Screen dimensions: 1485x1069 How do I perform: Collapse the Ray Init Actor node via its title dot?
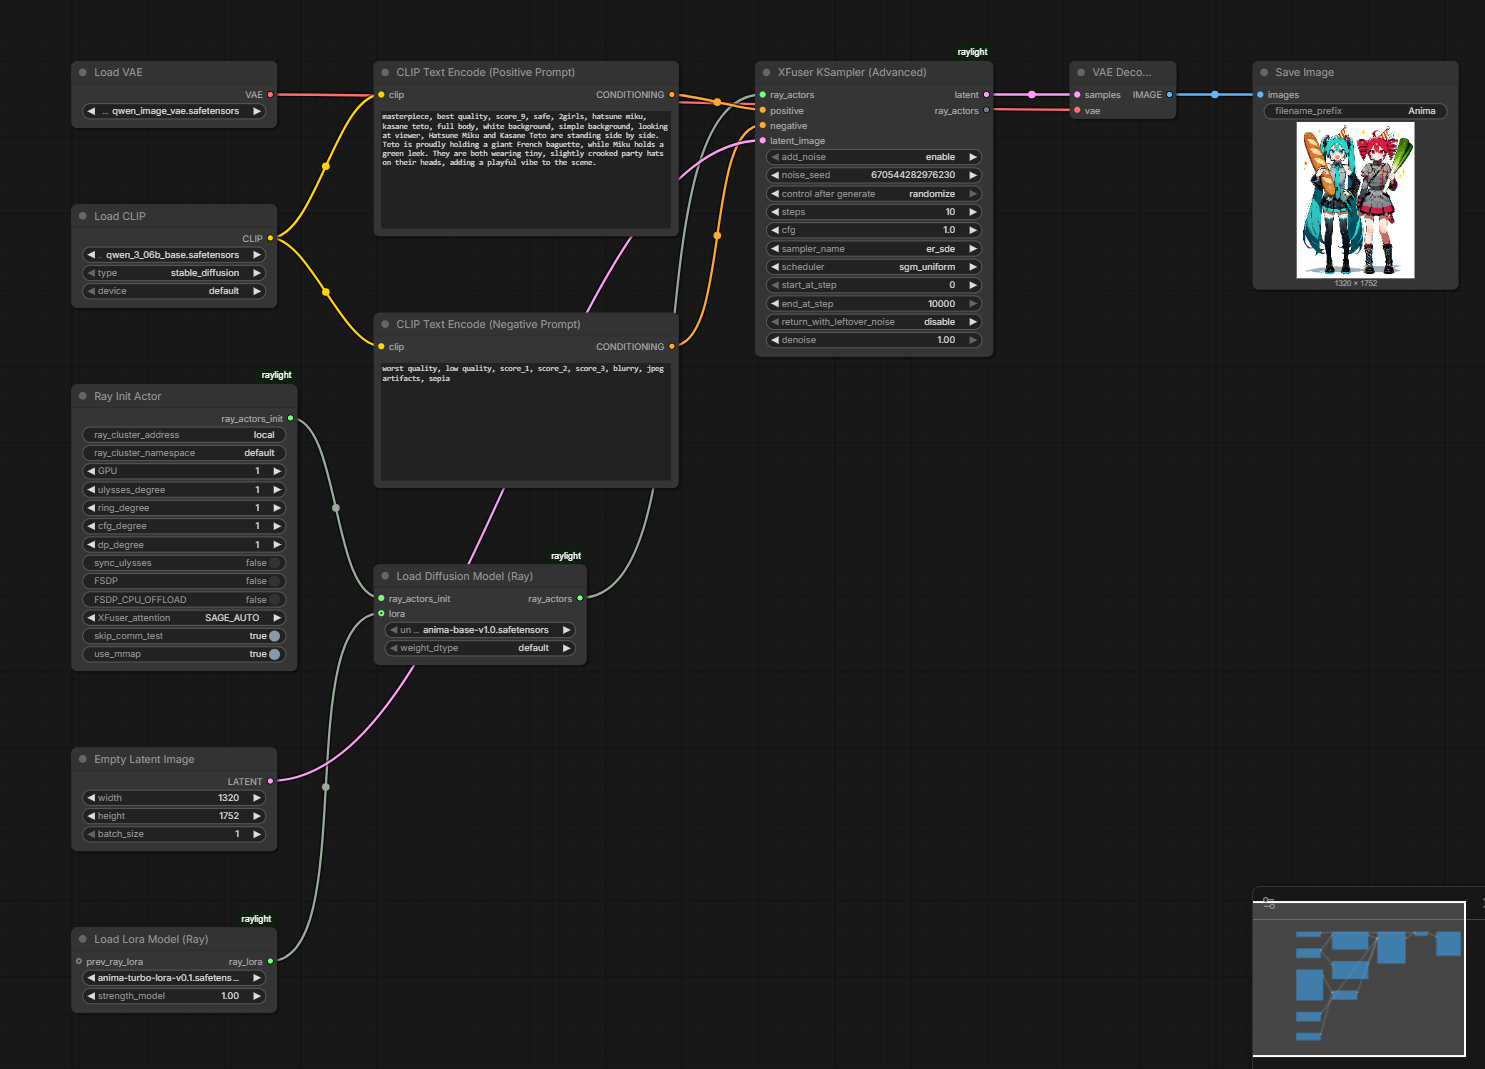[83, 396]
